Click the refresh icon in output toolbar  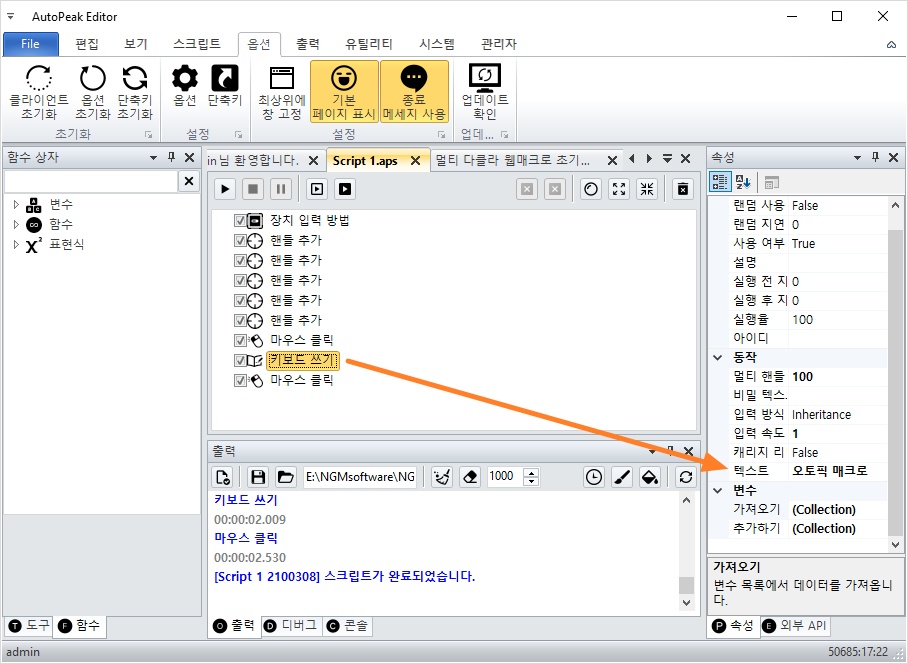[x=686, y=477]
